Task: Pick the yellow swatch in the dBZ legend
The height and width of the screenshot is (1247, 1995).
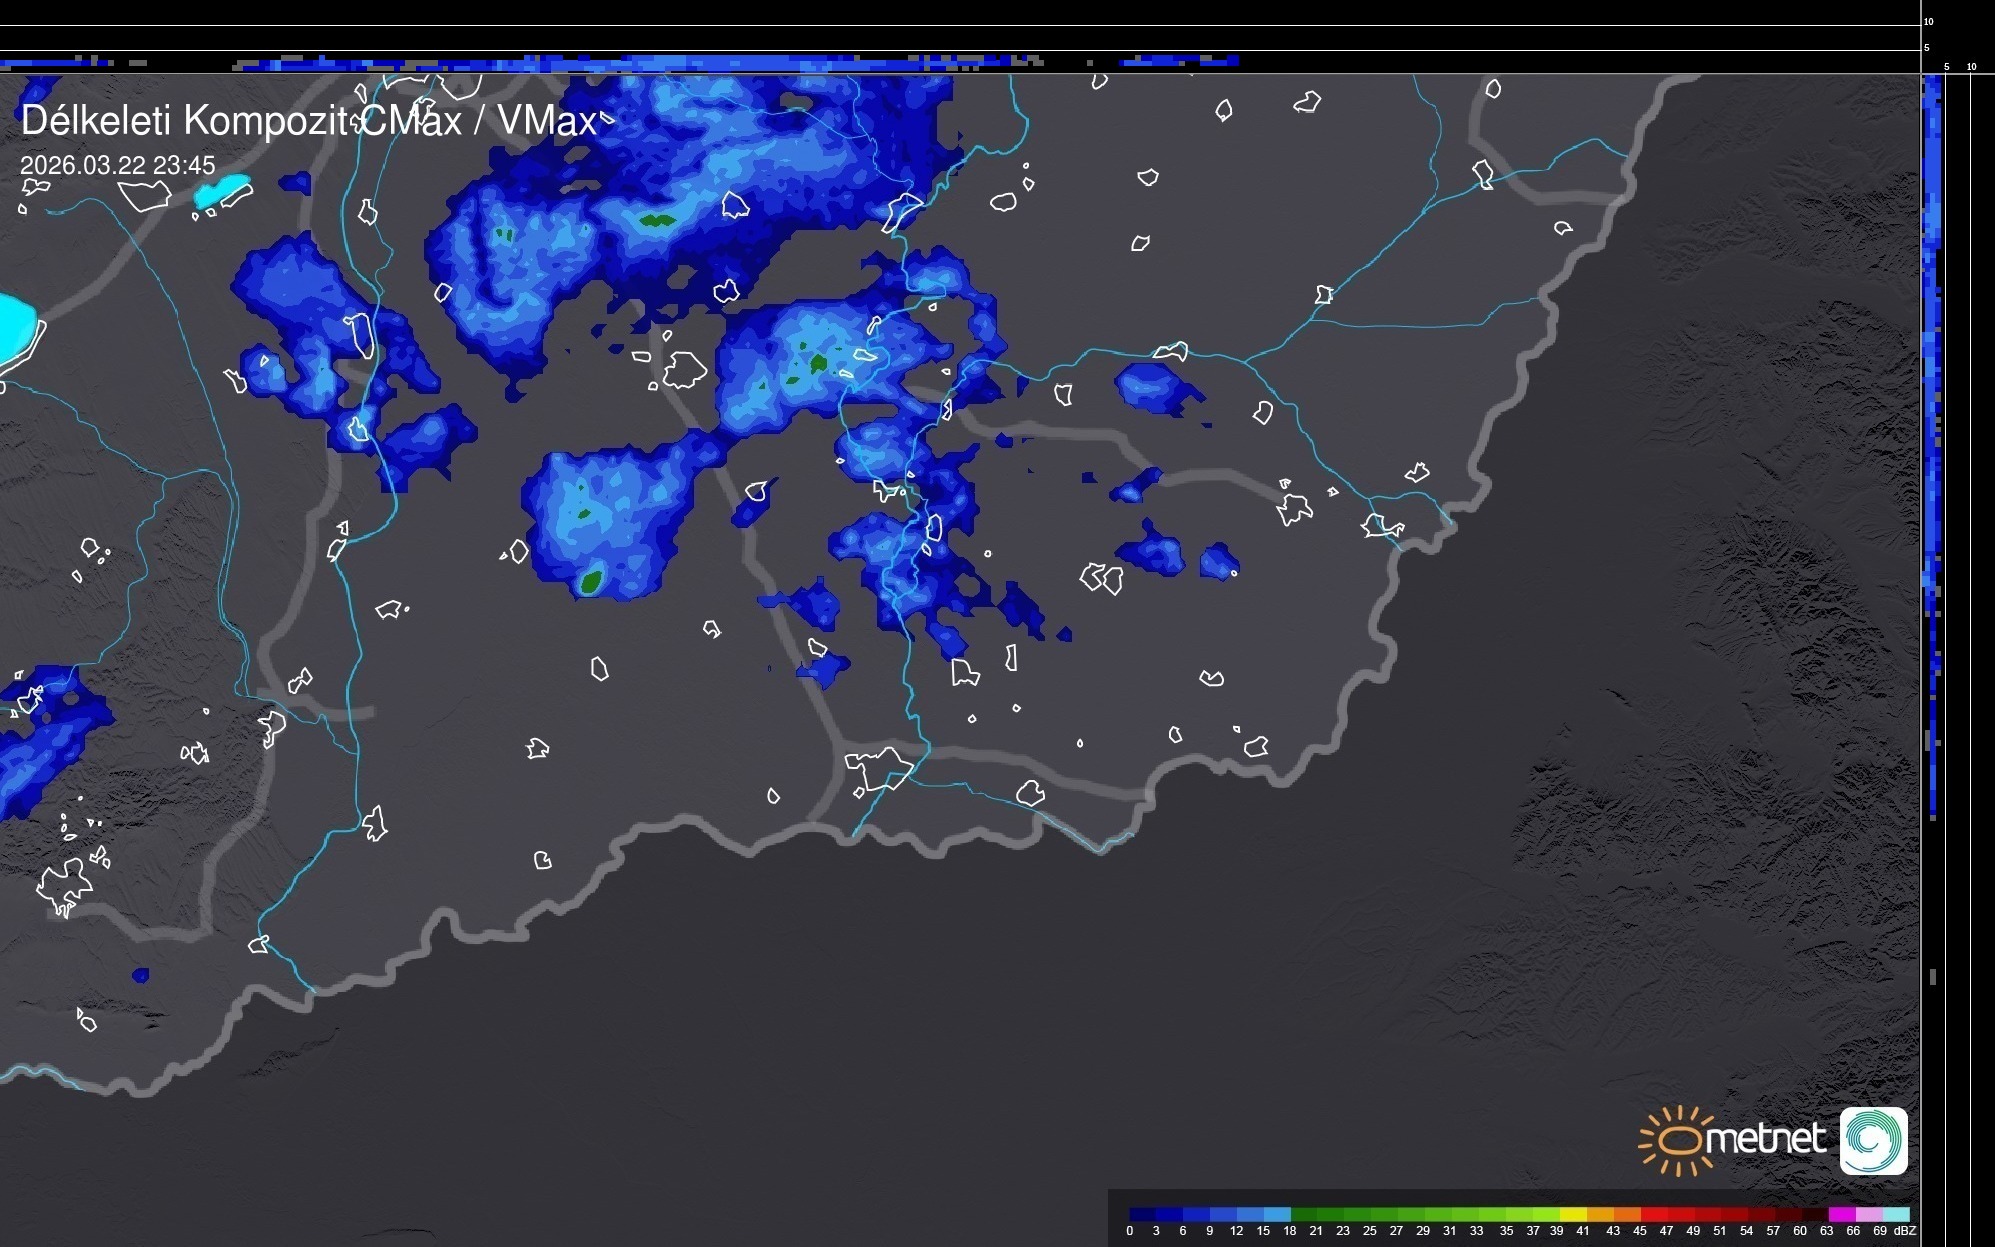Action: pos(1572,1214)
